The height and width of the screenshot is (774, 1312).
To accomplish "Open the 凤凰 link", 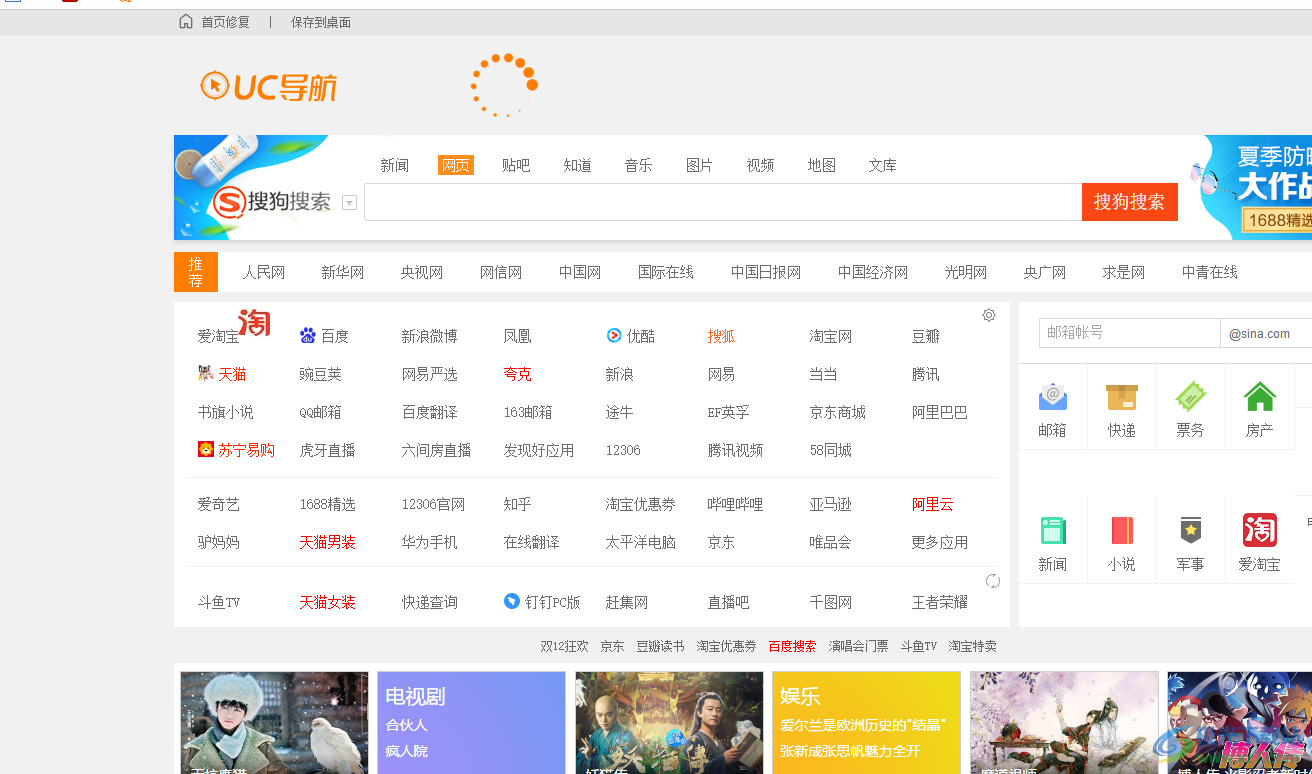I will [517, 336].
